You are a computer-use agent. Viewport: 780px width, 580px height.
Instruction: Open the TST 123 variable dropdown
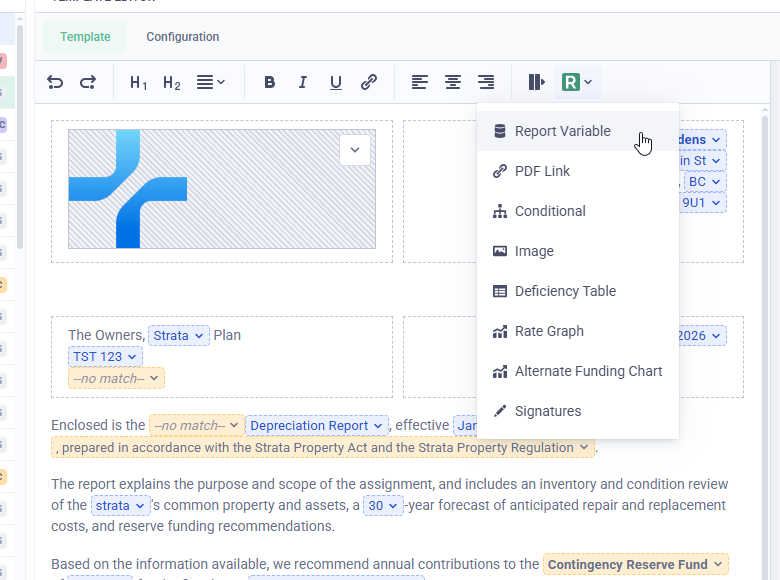pos(105,357)
